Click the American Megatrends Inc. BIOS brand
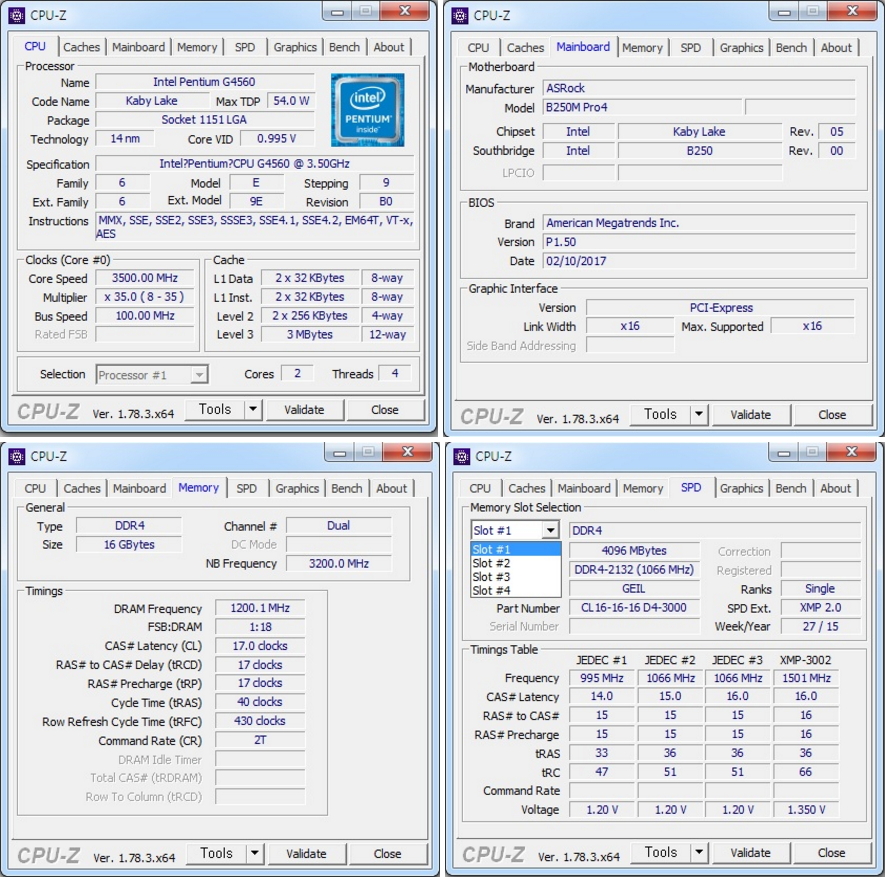Image resolution: width=885 pixels, height=877 pixels. coord(699,223)
